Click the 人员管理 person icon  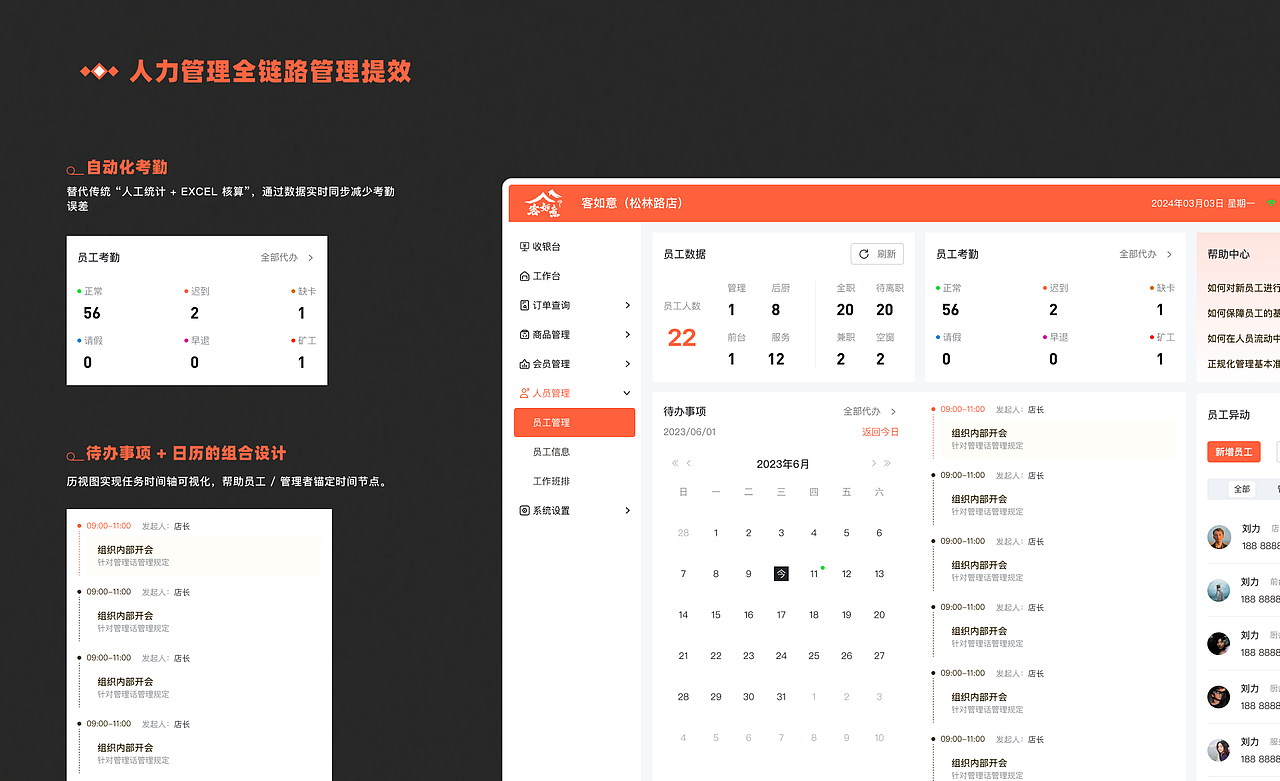[x=524, y=393]
